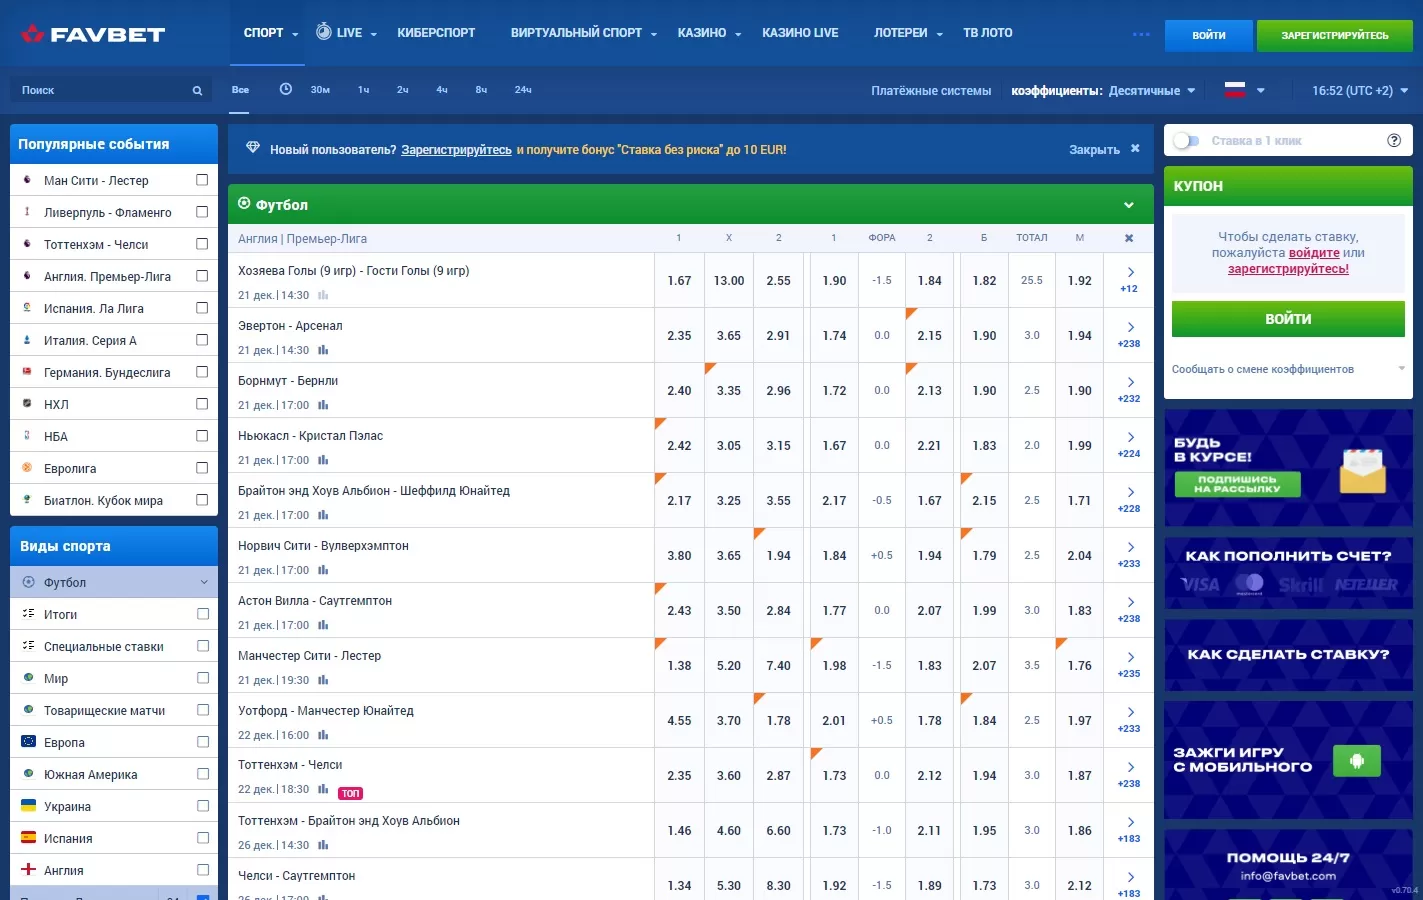The height and width of the screenshot is (900, 1423).
Task: Click the FAVBET logo
Action: coord(93,34)
